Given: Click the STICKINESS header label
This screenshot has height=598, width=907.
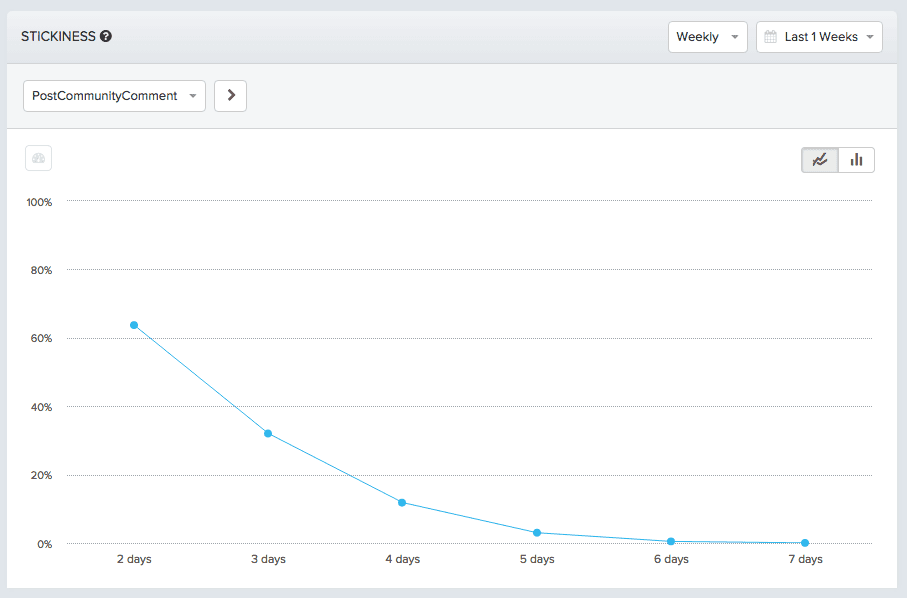Looking at the screenshot, I should 58,35.
